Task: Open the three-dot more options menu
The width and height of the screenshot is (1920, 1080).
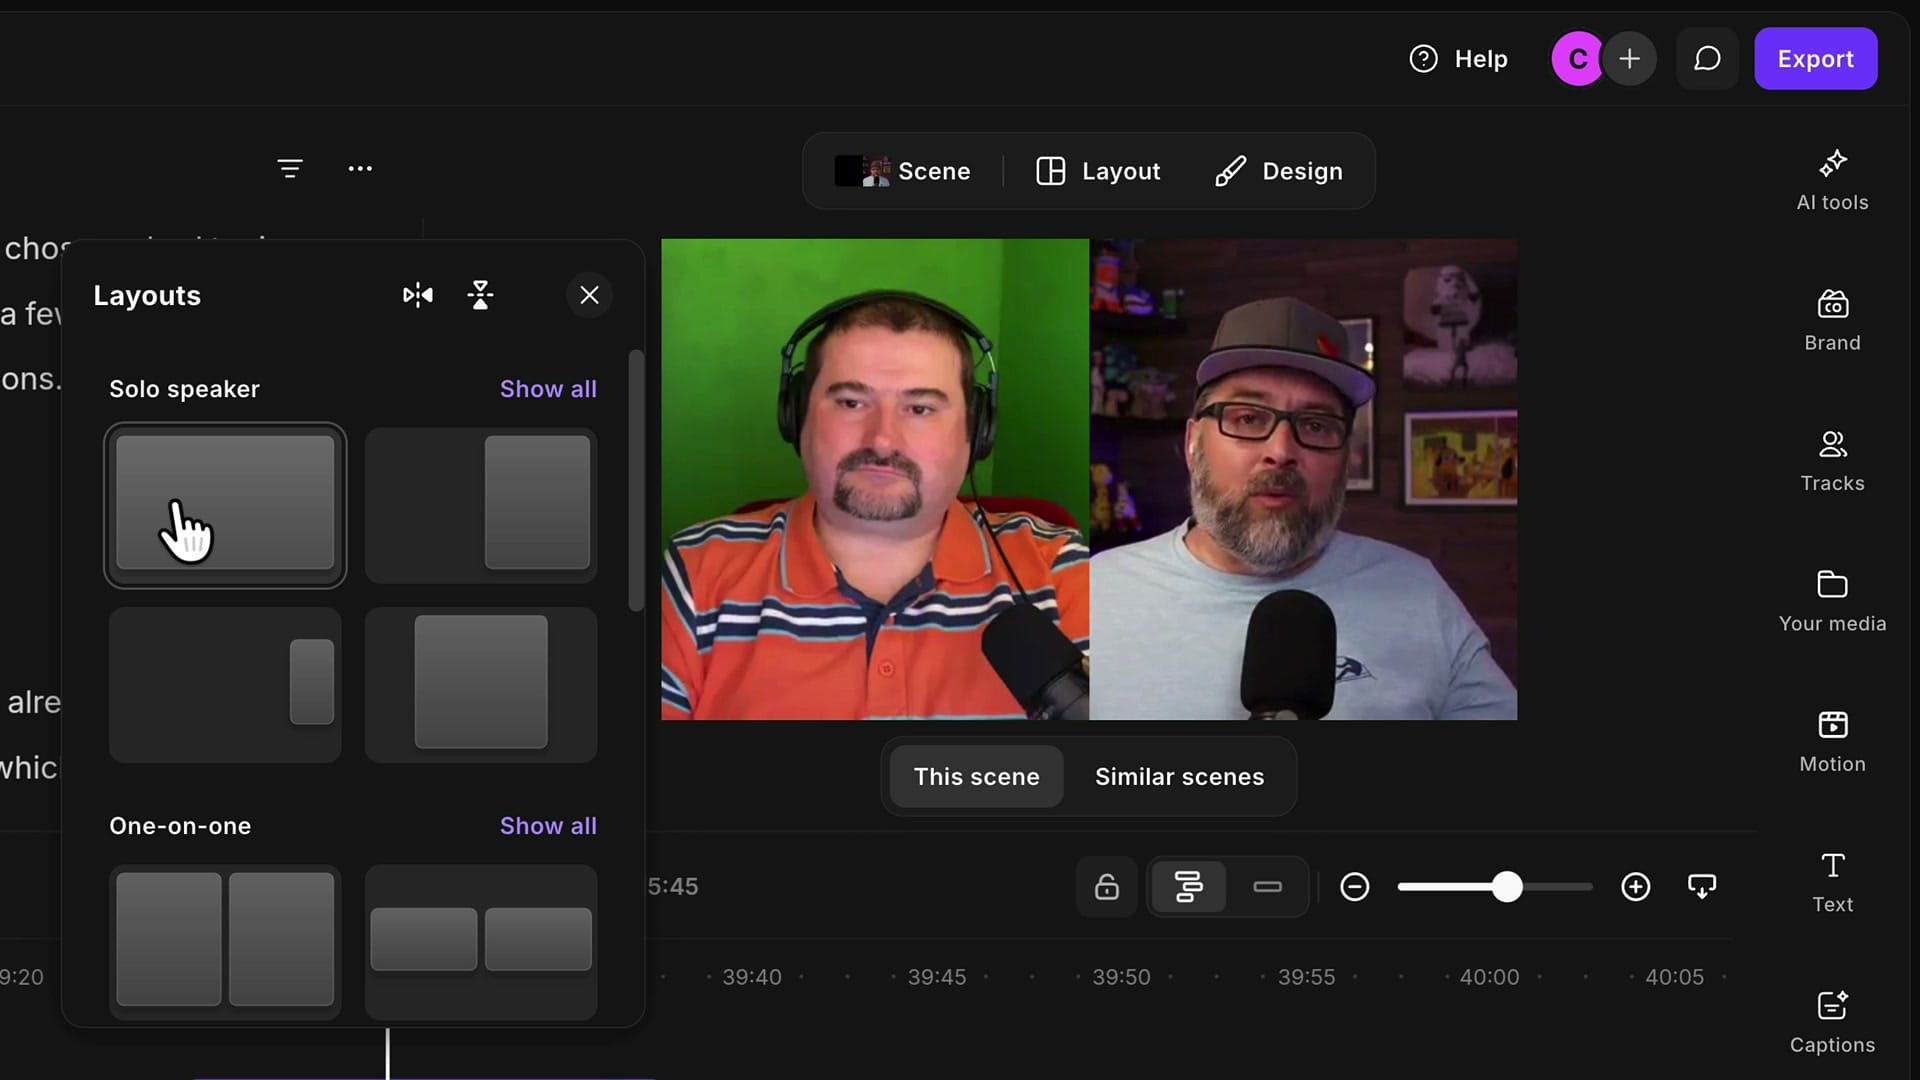Action: click(x=360, y=169)
